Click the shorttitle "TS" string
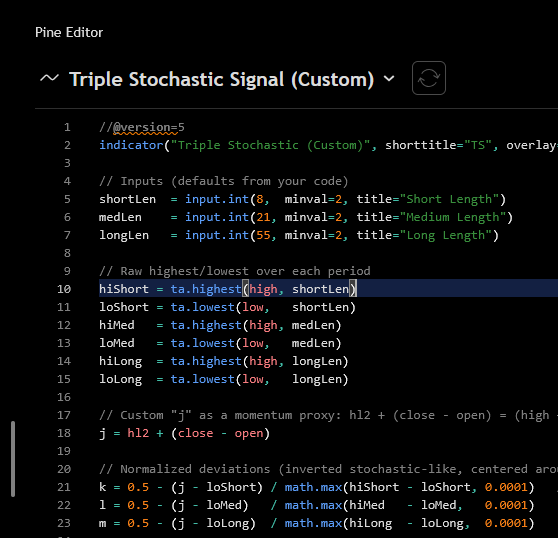The height and width of the screenshot is (538, 558). tap(478, 145)
